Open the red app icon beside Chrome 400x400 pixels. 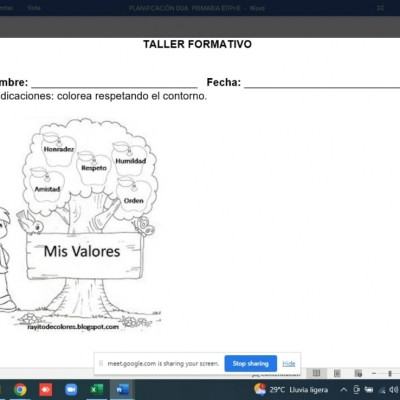pos(46,389)
